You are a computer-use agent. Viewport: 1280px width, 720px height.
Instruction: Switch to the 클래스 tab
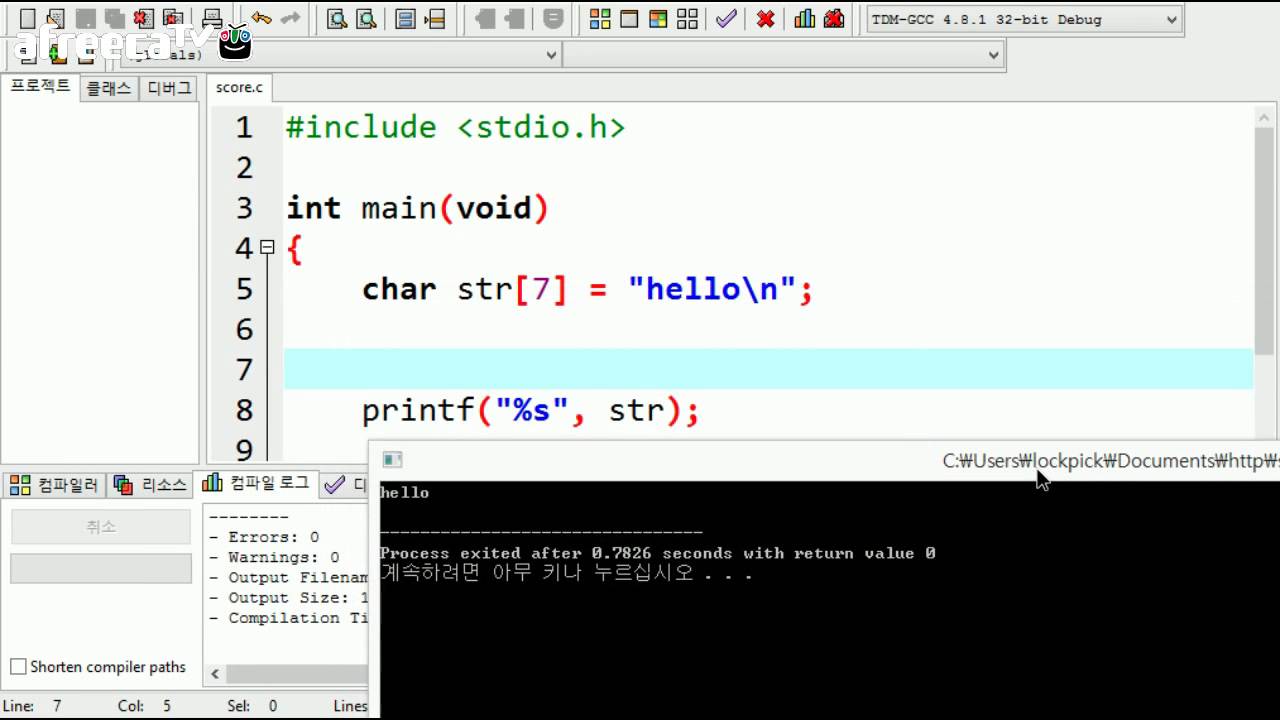(109, 88)
